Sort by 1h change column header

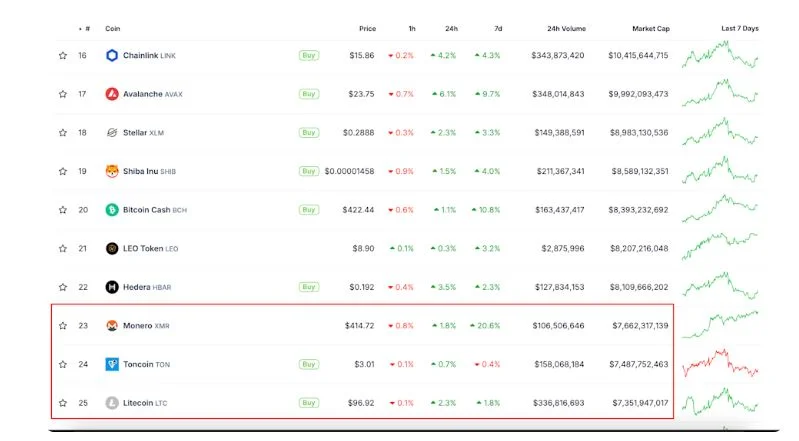pyautogui.click(x=412, y=29)
